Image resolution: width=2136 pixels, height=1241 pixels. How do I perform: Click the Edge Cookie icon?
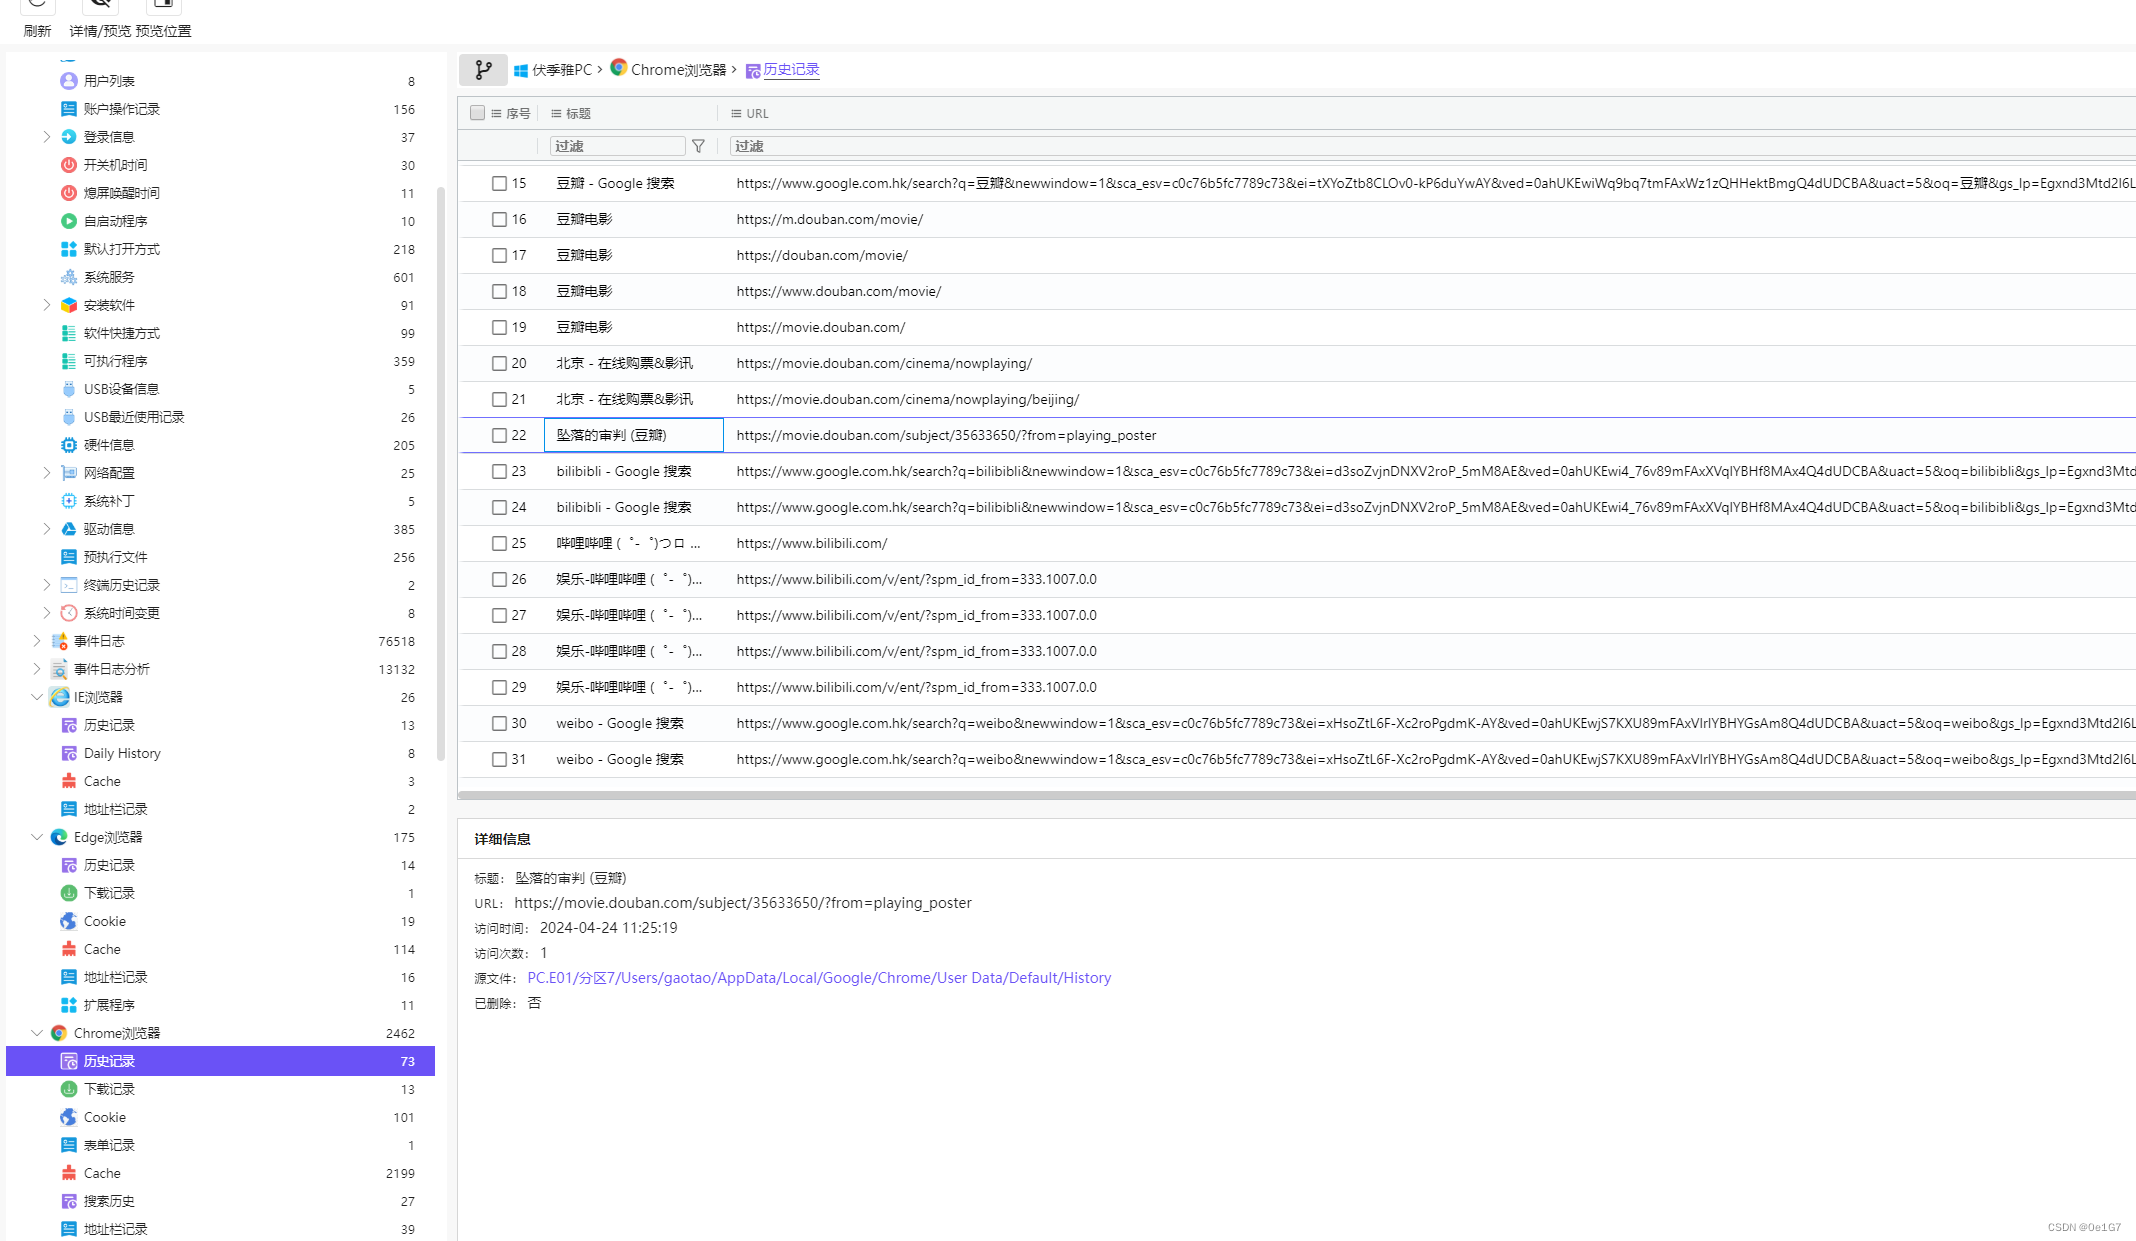point(69,921)
